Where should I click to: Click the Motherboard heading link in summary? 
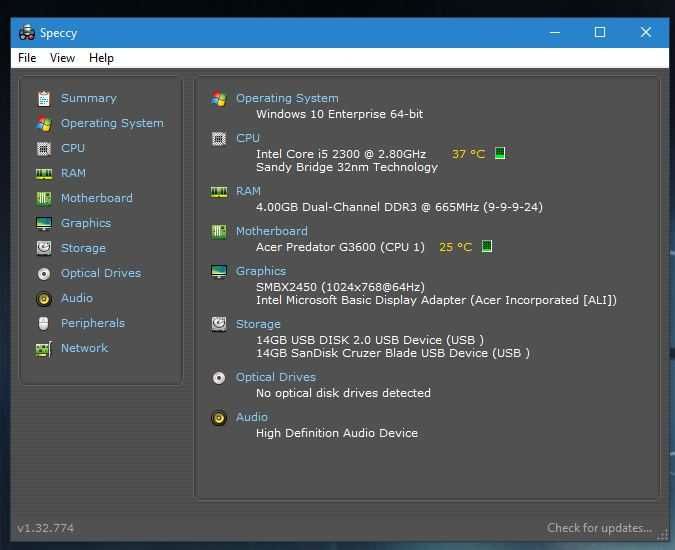272,231
